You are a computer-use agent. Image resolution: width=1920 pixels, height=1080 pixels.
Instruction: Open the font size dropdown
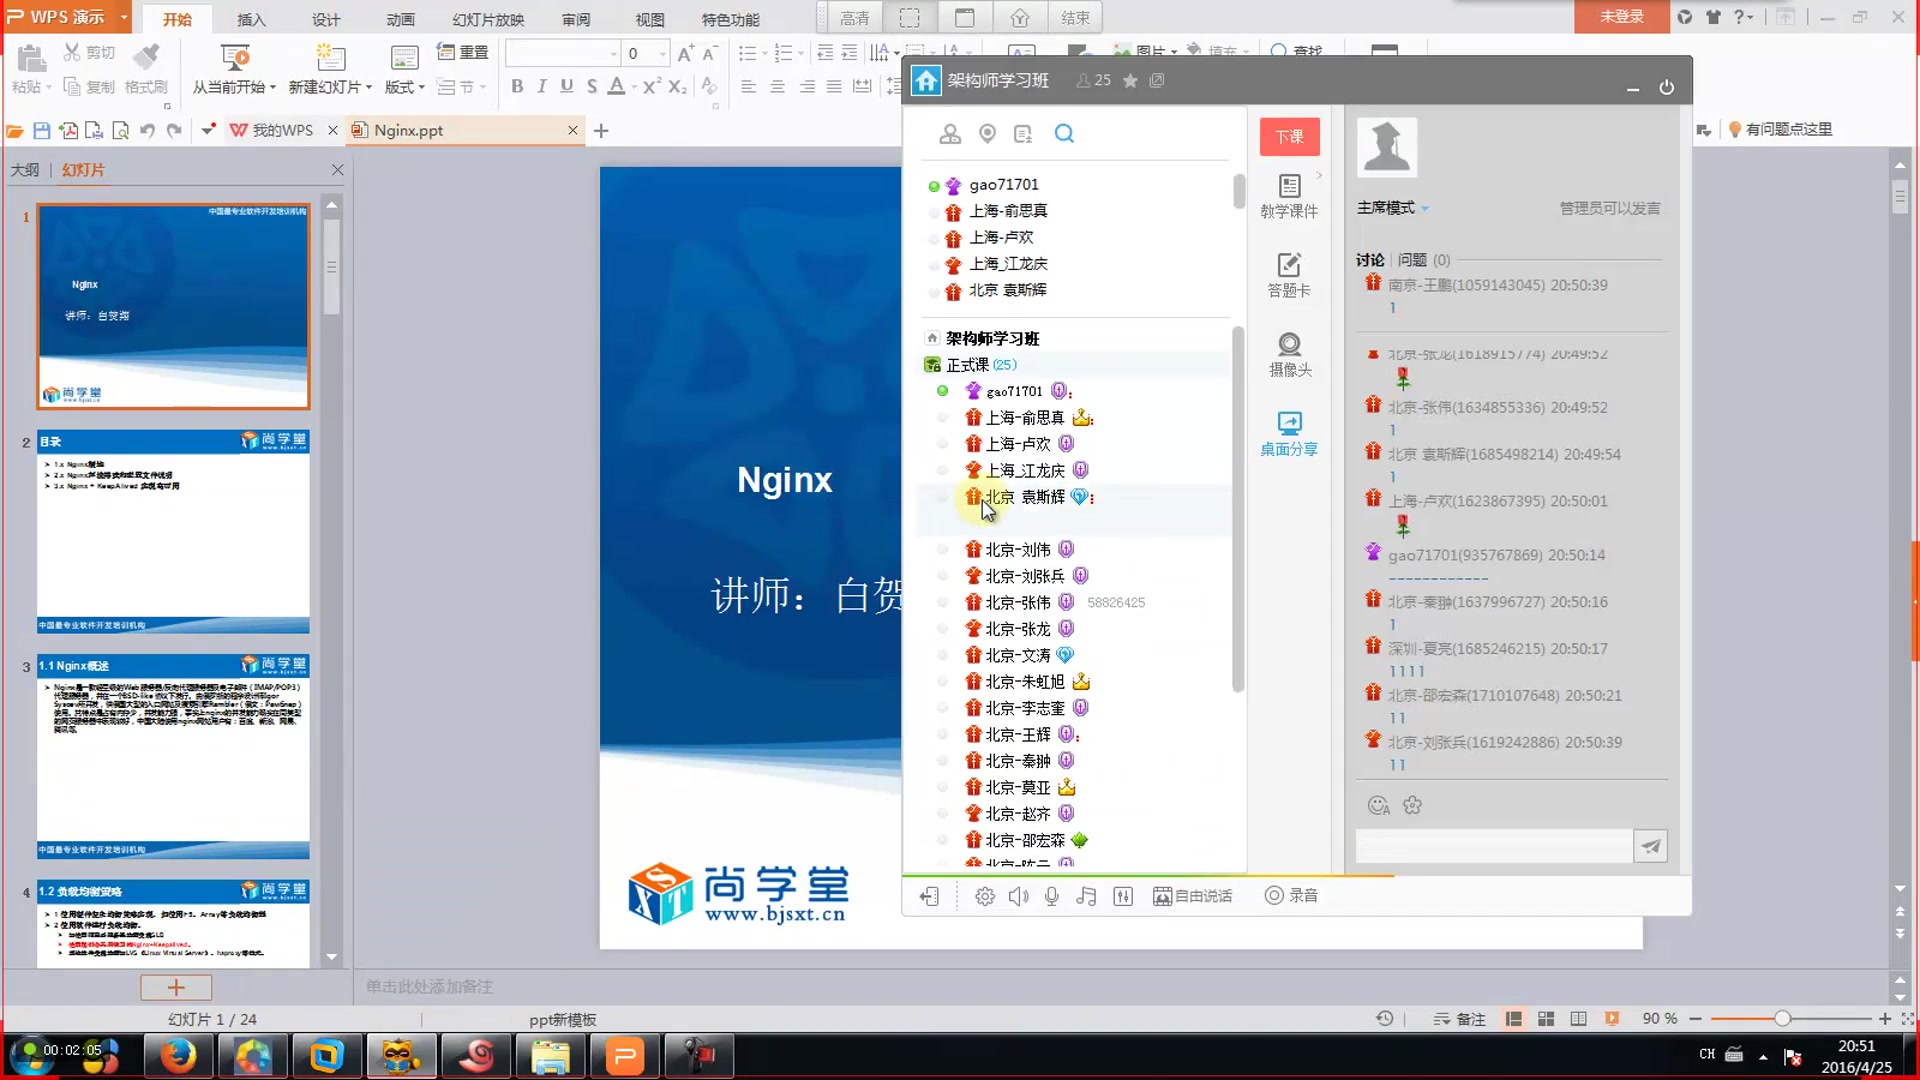[x=662, y=54]
